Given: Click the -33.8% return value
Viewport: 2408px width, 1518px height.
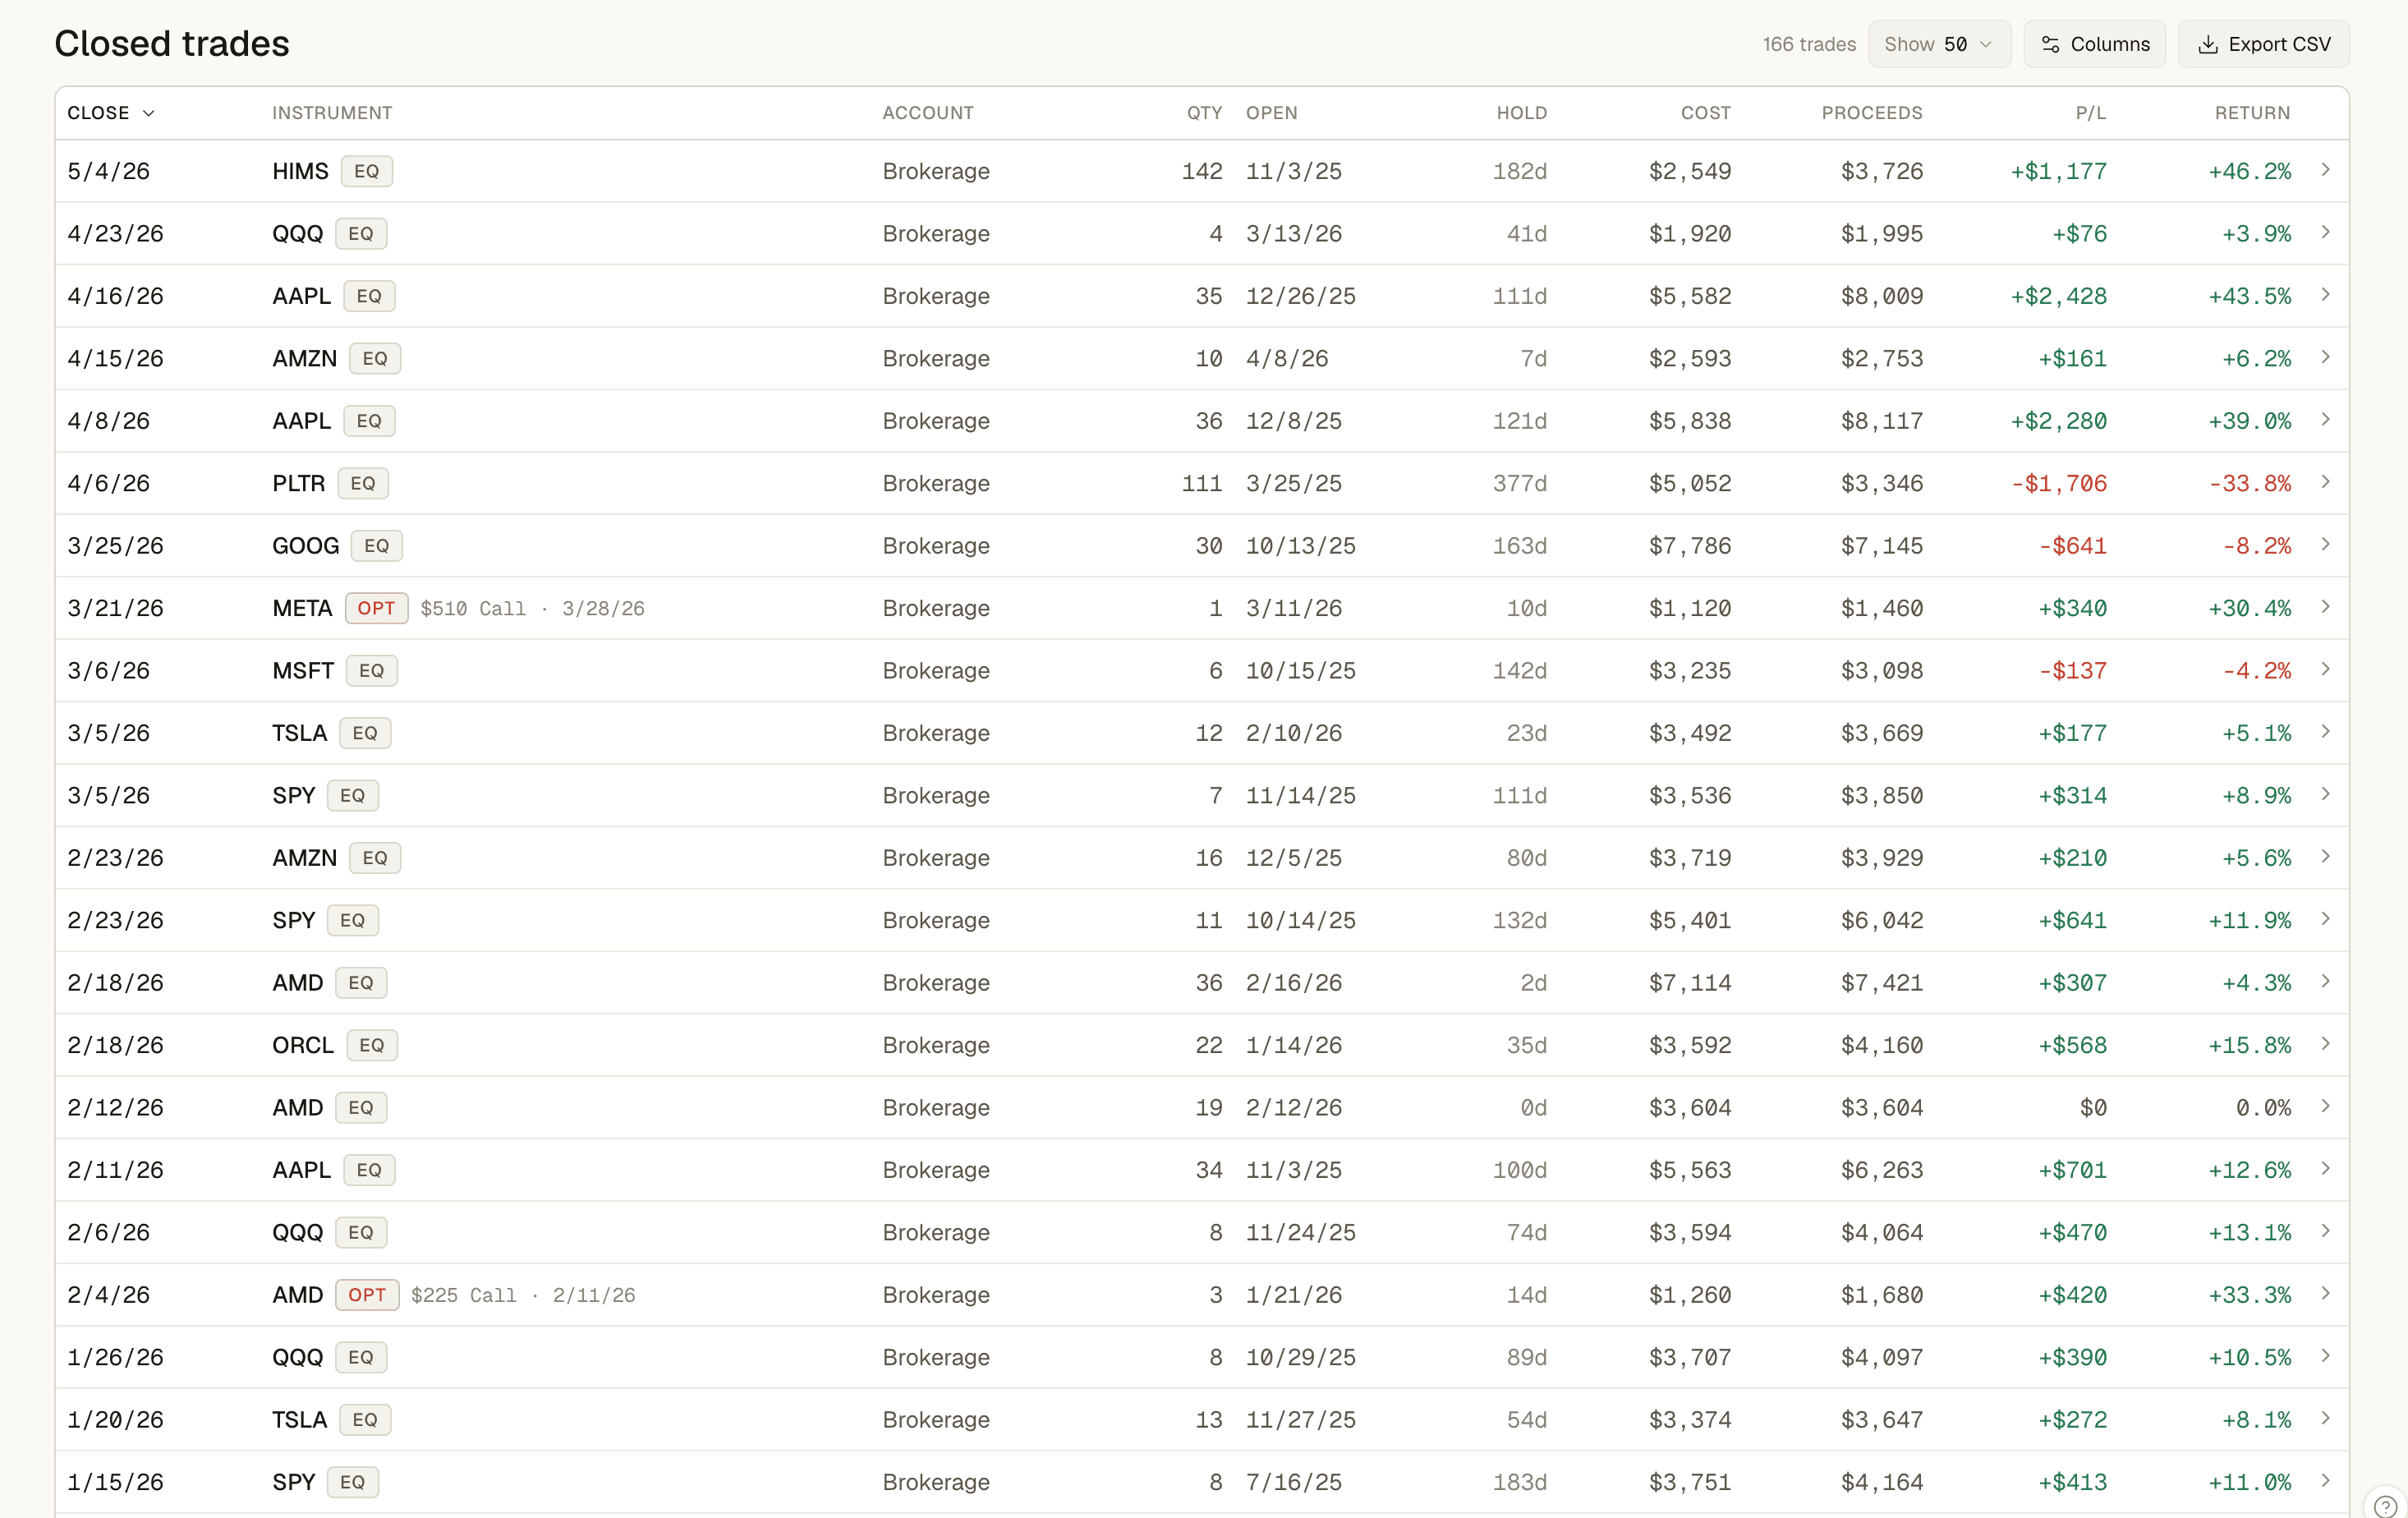Looking at the screenshot, I should click(2249, 483).
